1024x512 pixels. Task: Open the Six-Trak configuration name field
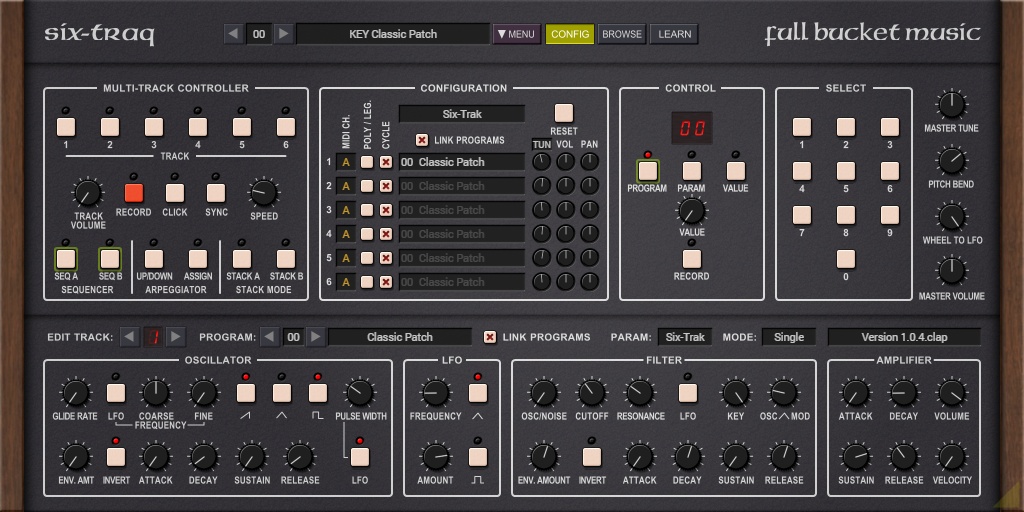(462, 114)
